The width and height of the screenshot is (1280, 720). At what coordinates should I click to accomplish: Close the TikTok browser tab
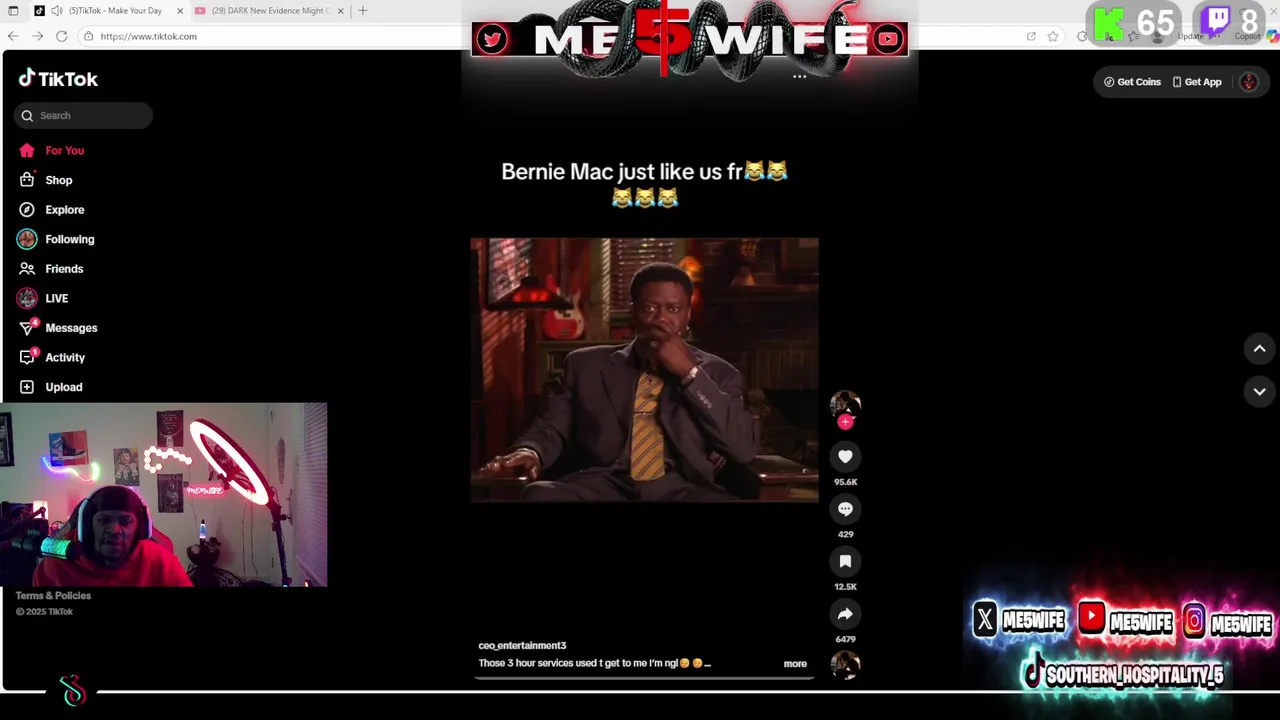pos(180,11)
